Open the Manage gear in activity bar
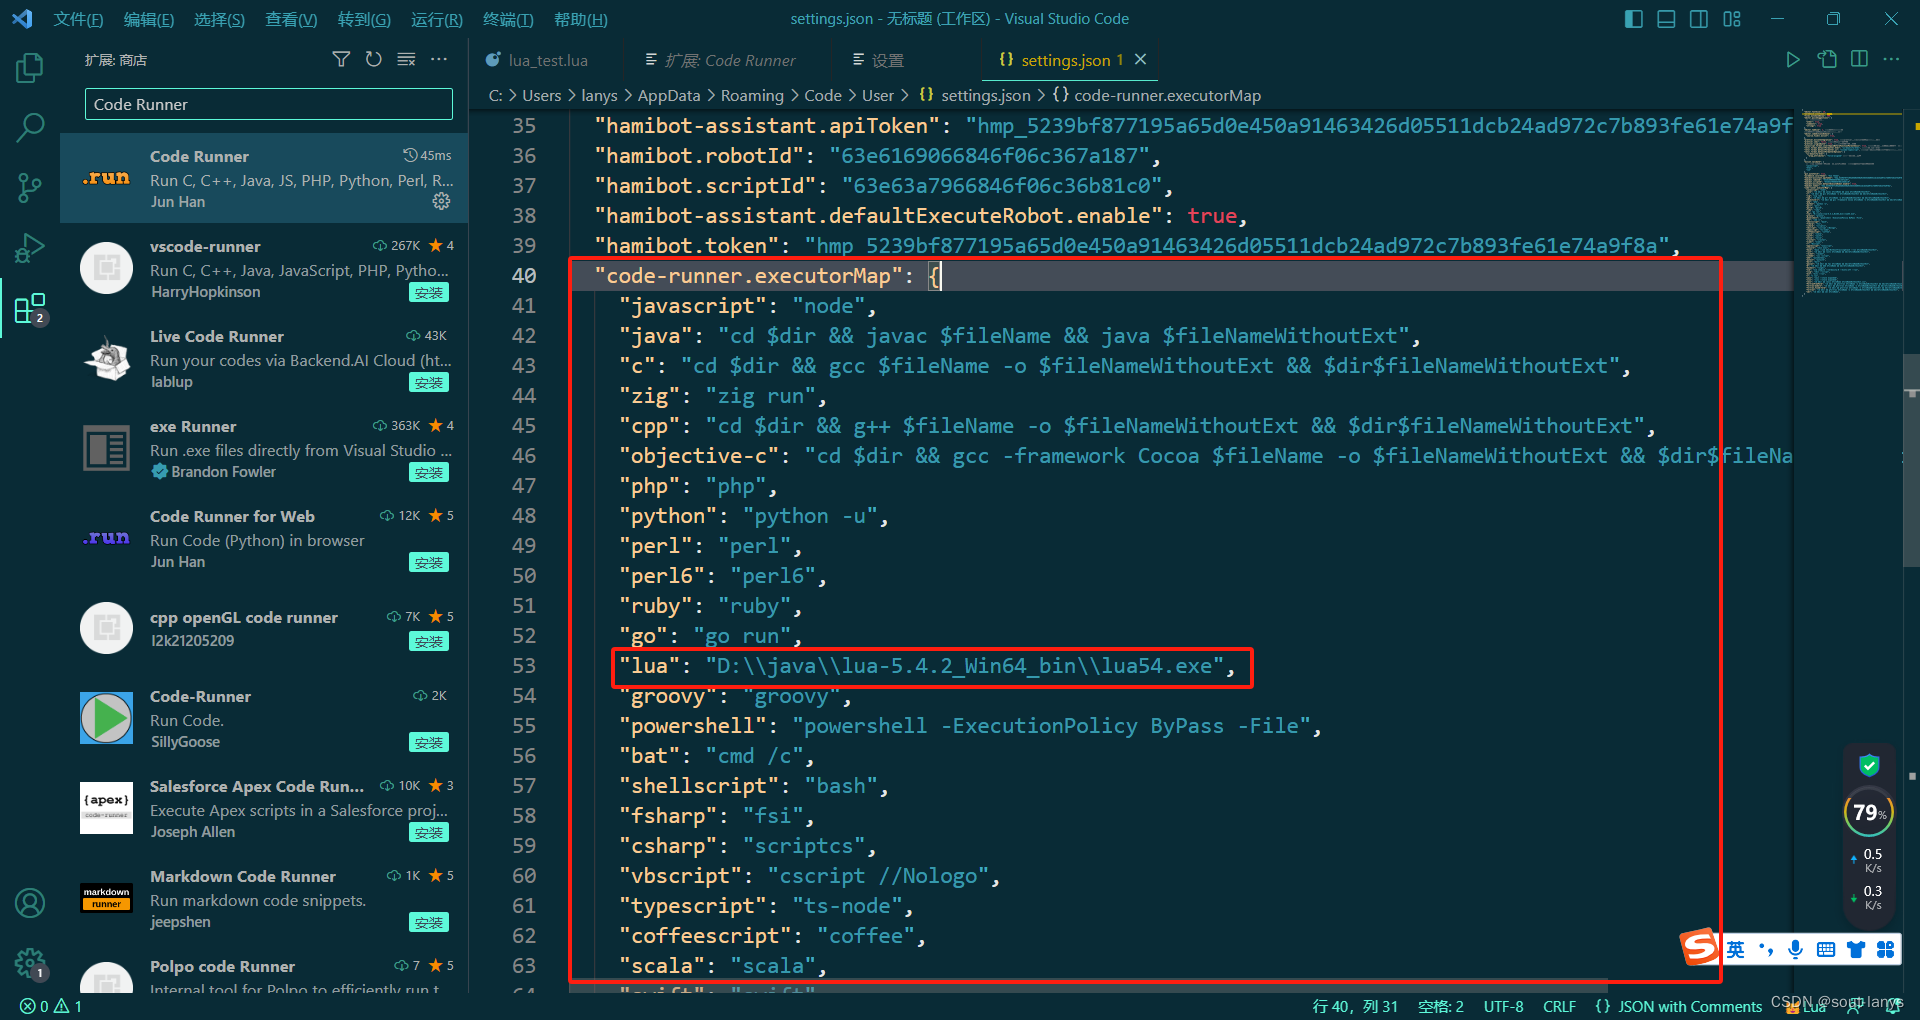Screen dimensions: 1920x1020 [30, 963]
